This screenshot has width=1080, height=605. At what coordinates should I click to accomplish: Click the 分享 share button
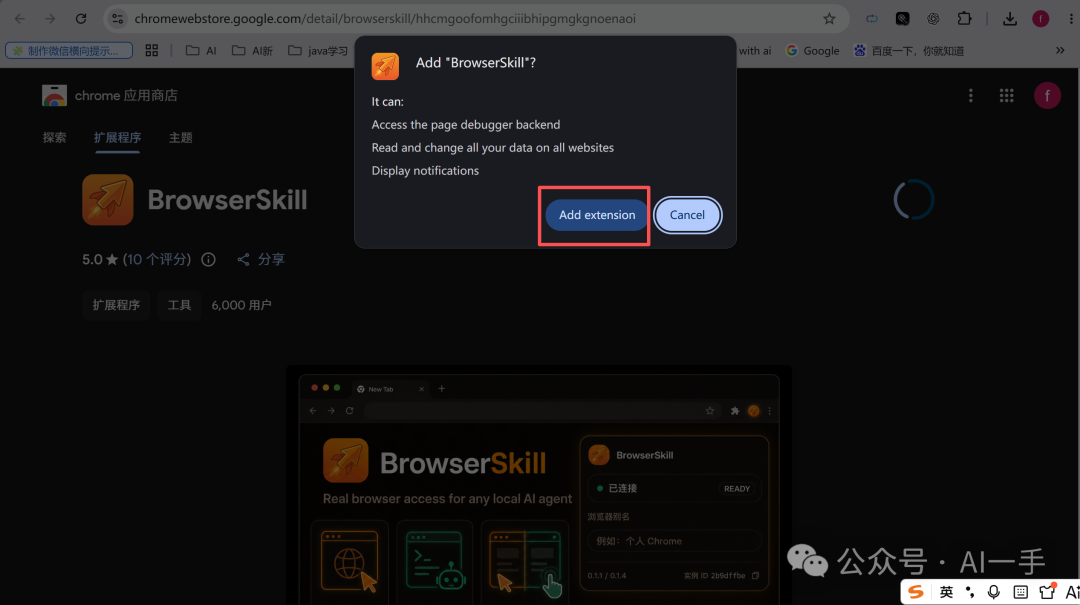coord(260,259)
